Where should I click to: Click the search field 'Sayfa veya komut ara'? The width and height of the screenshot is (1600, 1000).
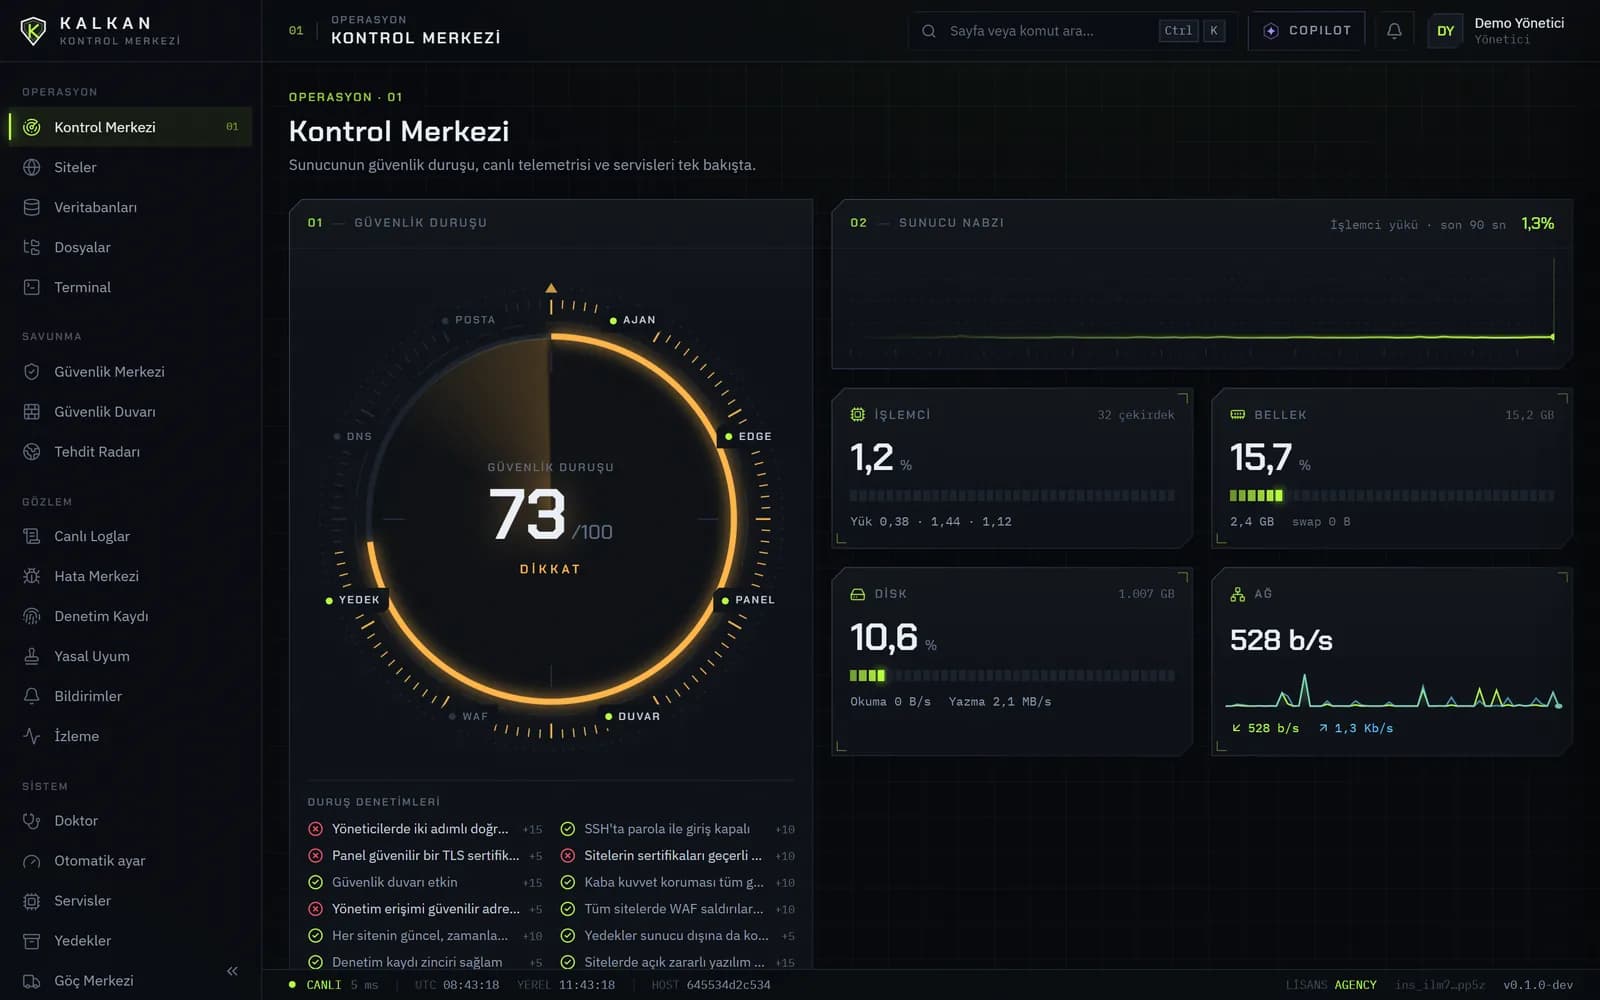(x=1072, y=31)
